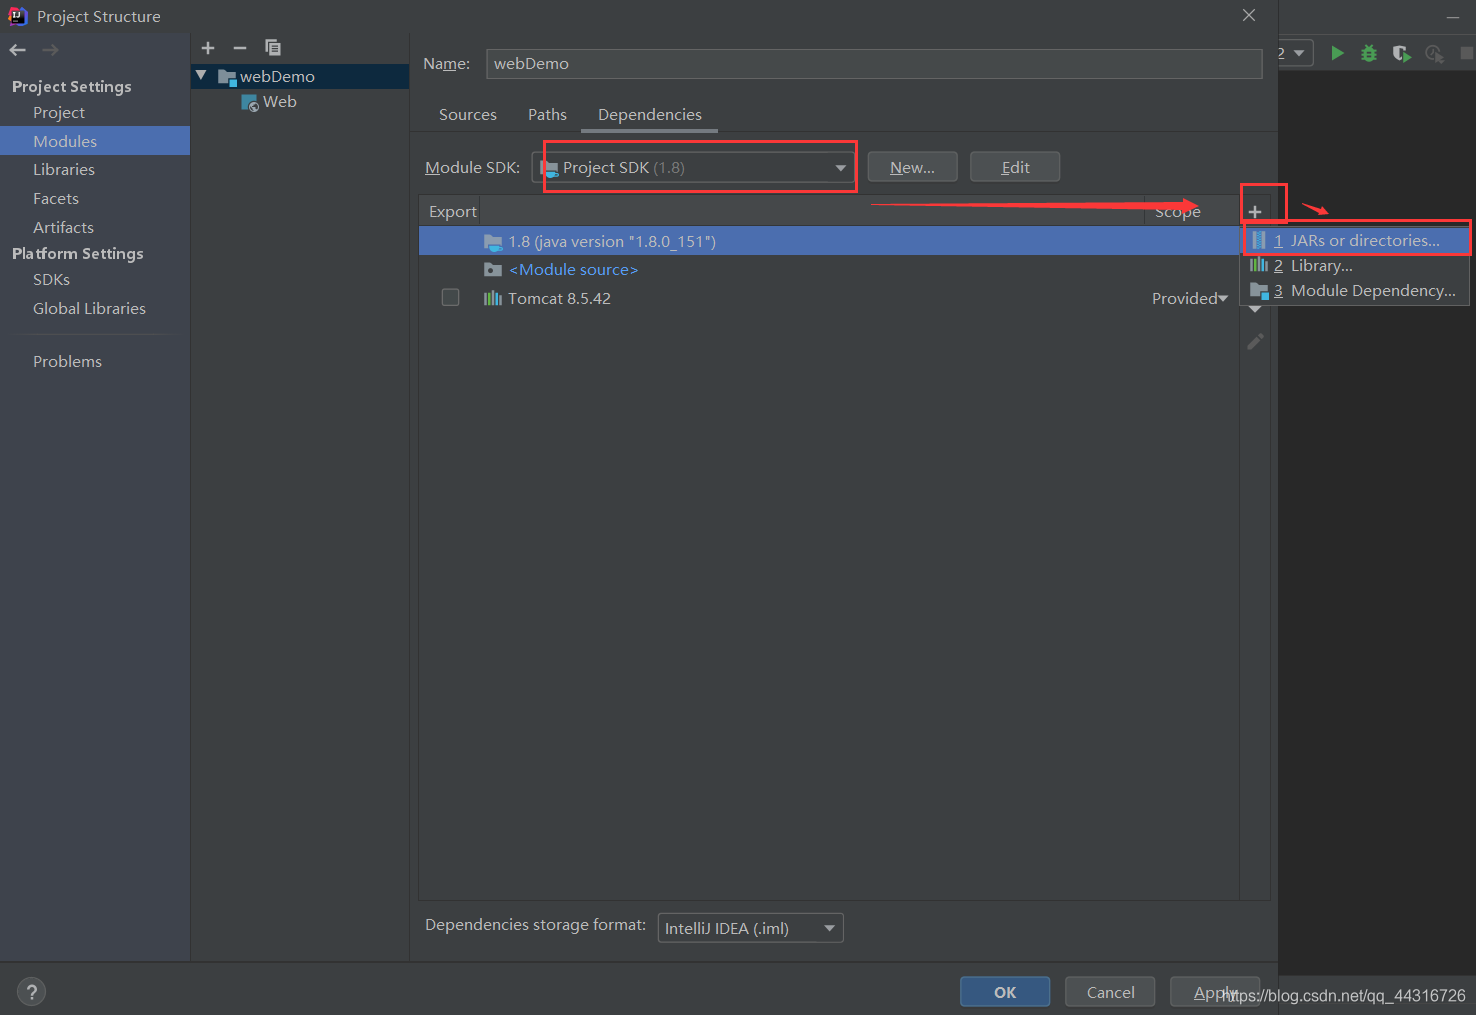Choose JARs or directories option
This screenshot has height=1015, width=1476.
click(1356, 240)
